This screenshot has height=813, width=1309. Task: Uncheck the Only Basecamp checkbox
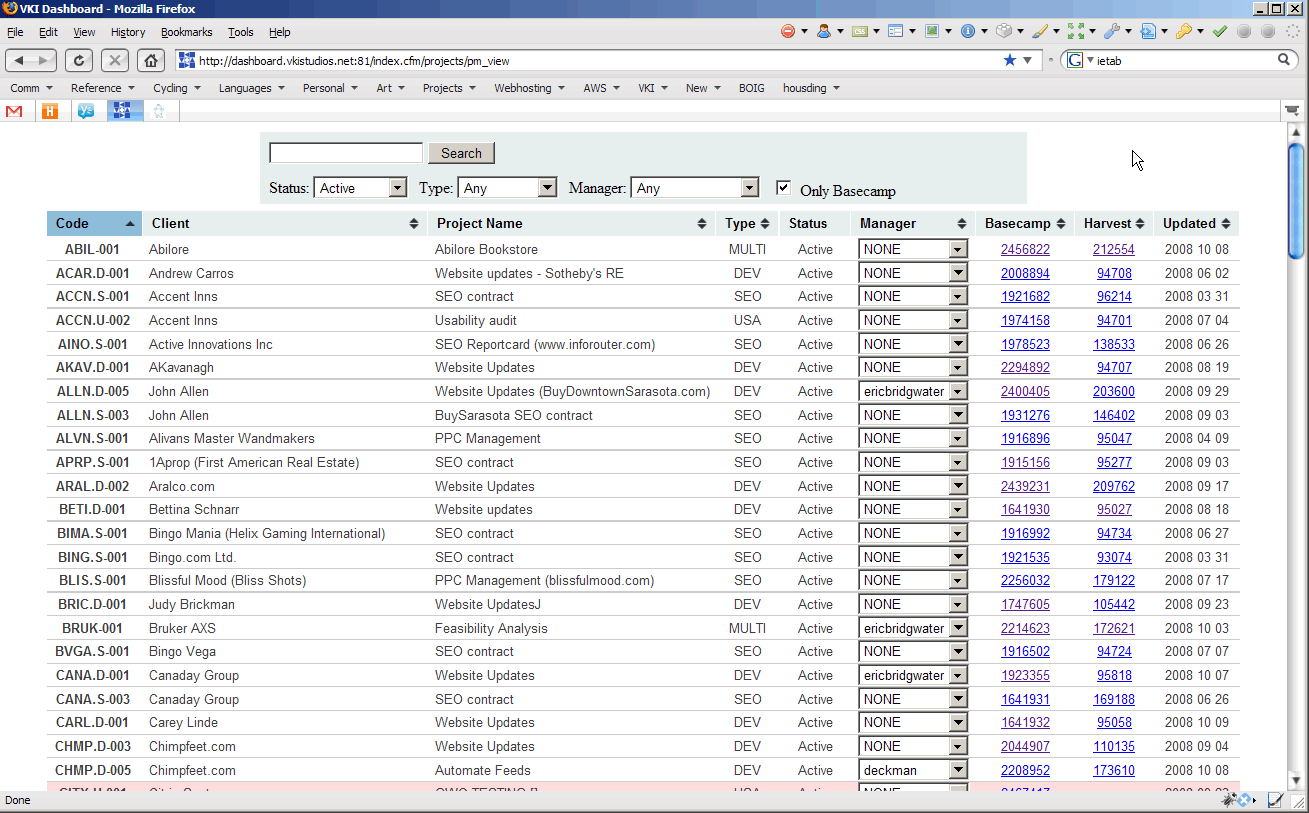pos(783,187)
